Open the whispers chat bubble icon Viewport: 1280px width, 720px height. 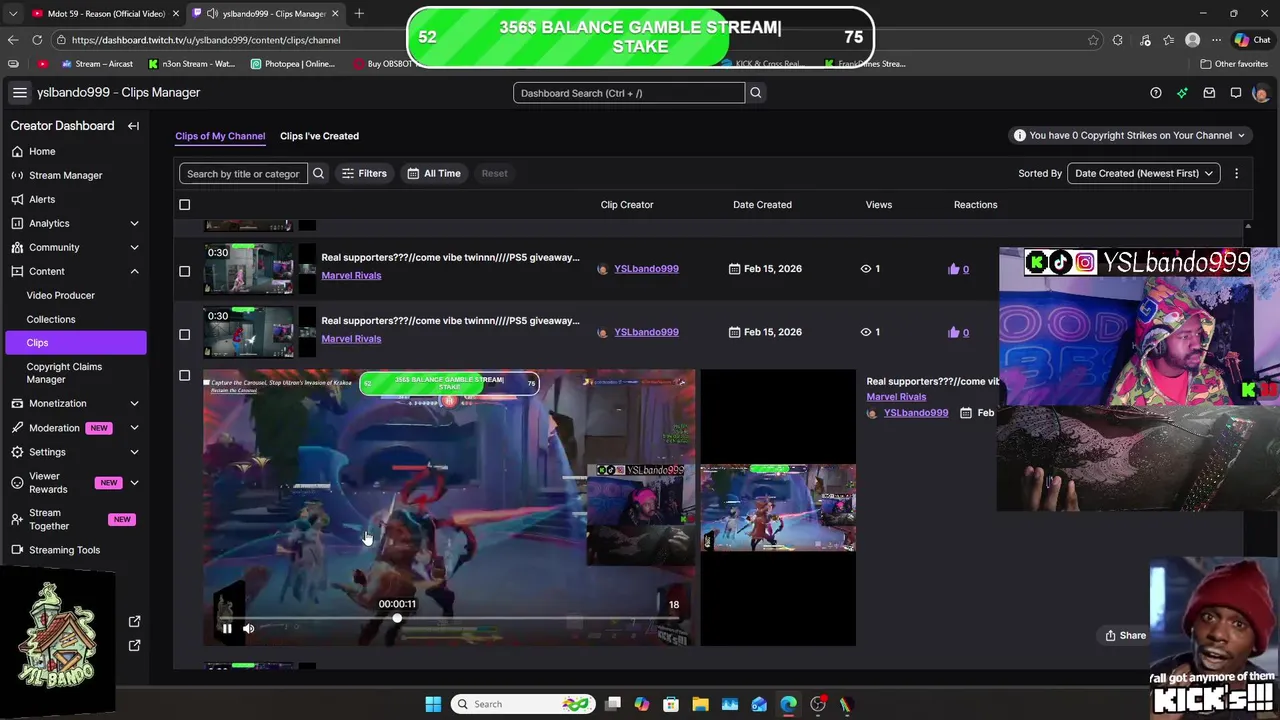click(1236, 93)
